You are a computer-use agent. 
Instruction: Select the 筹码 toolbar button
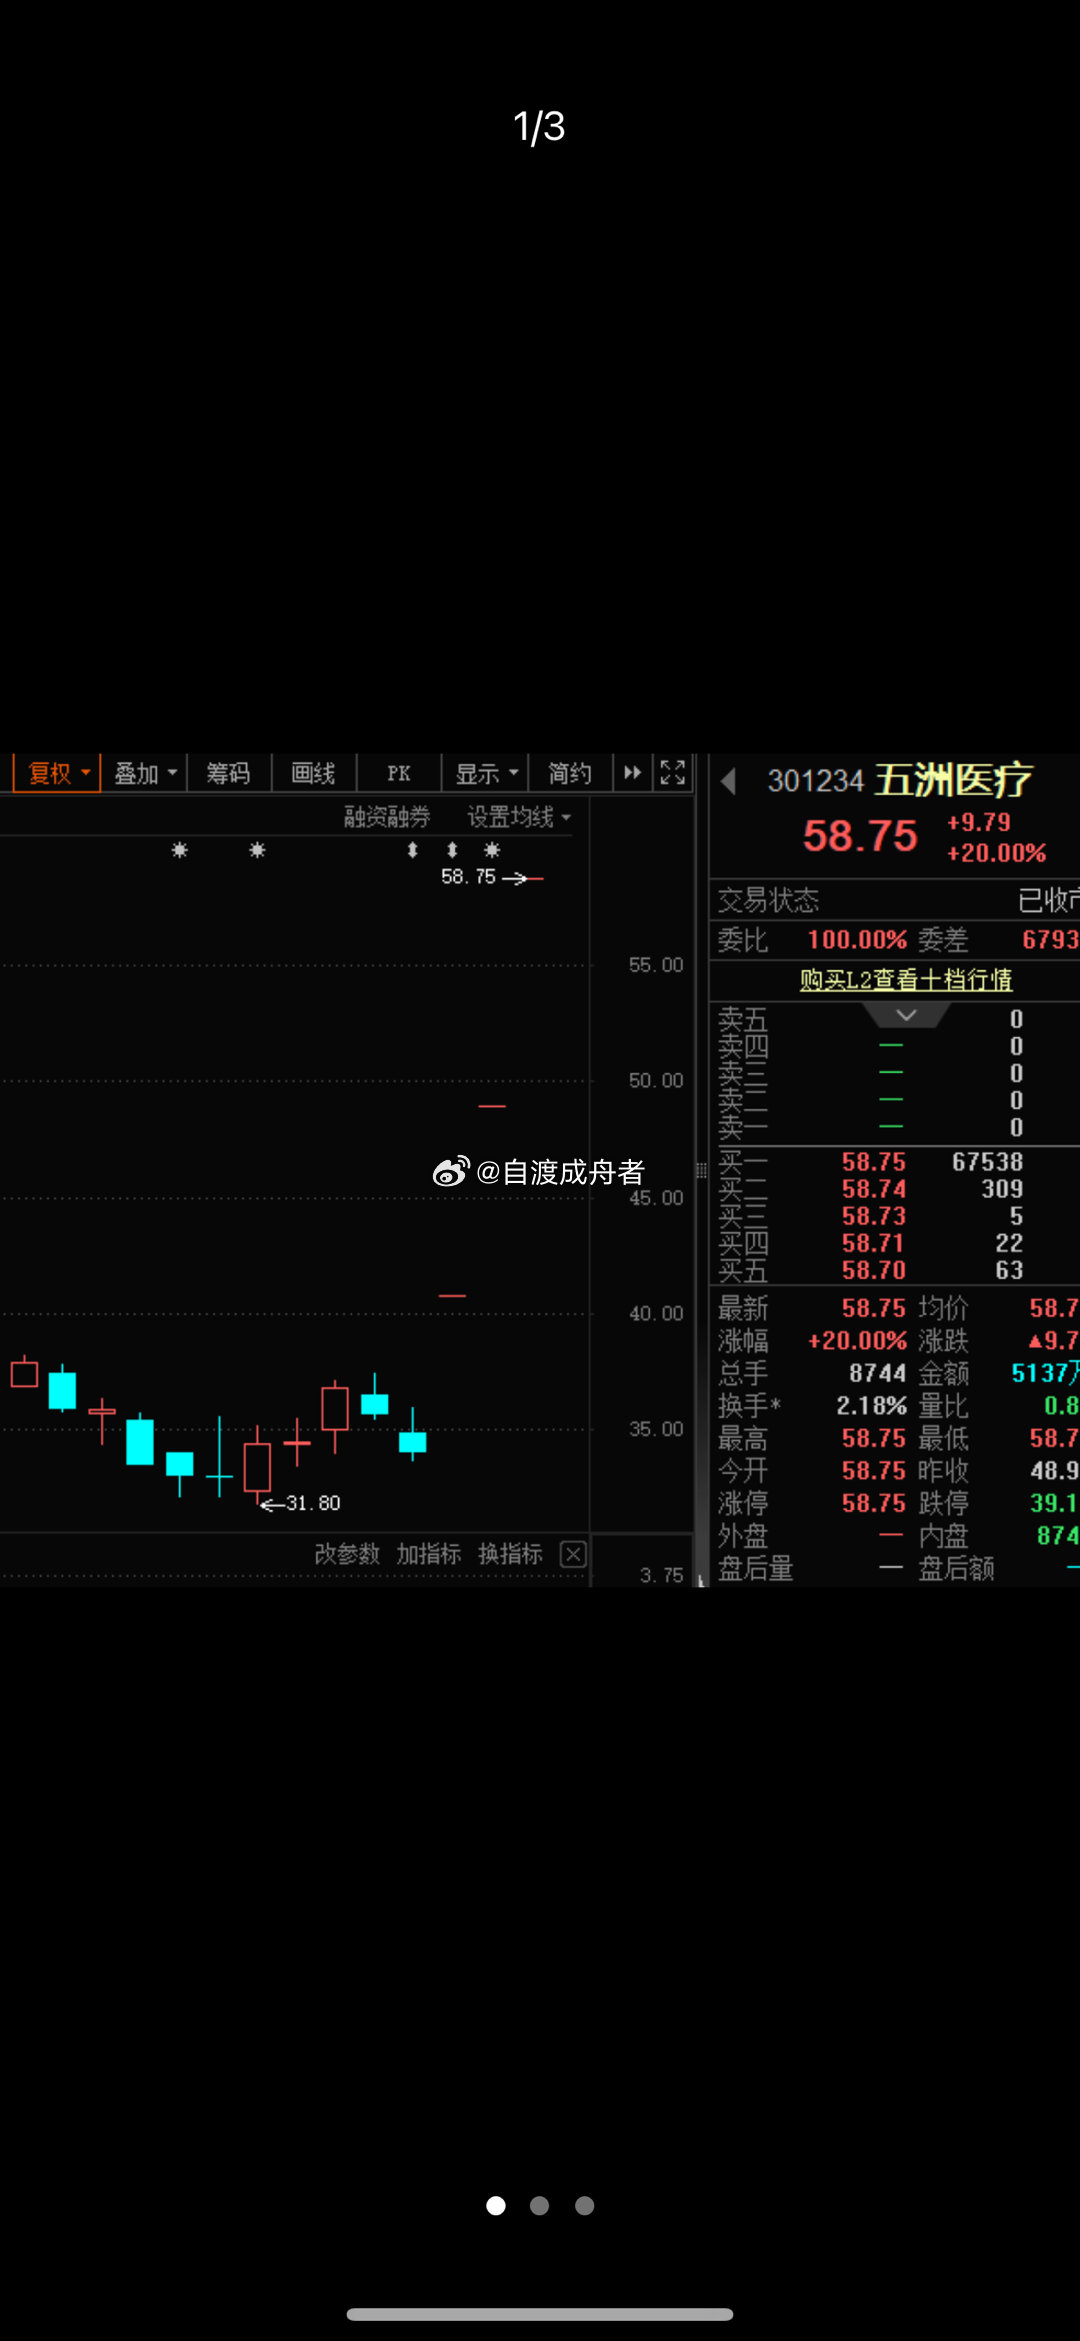tap(228, 773)
